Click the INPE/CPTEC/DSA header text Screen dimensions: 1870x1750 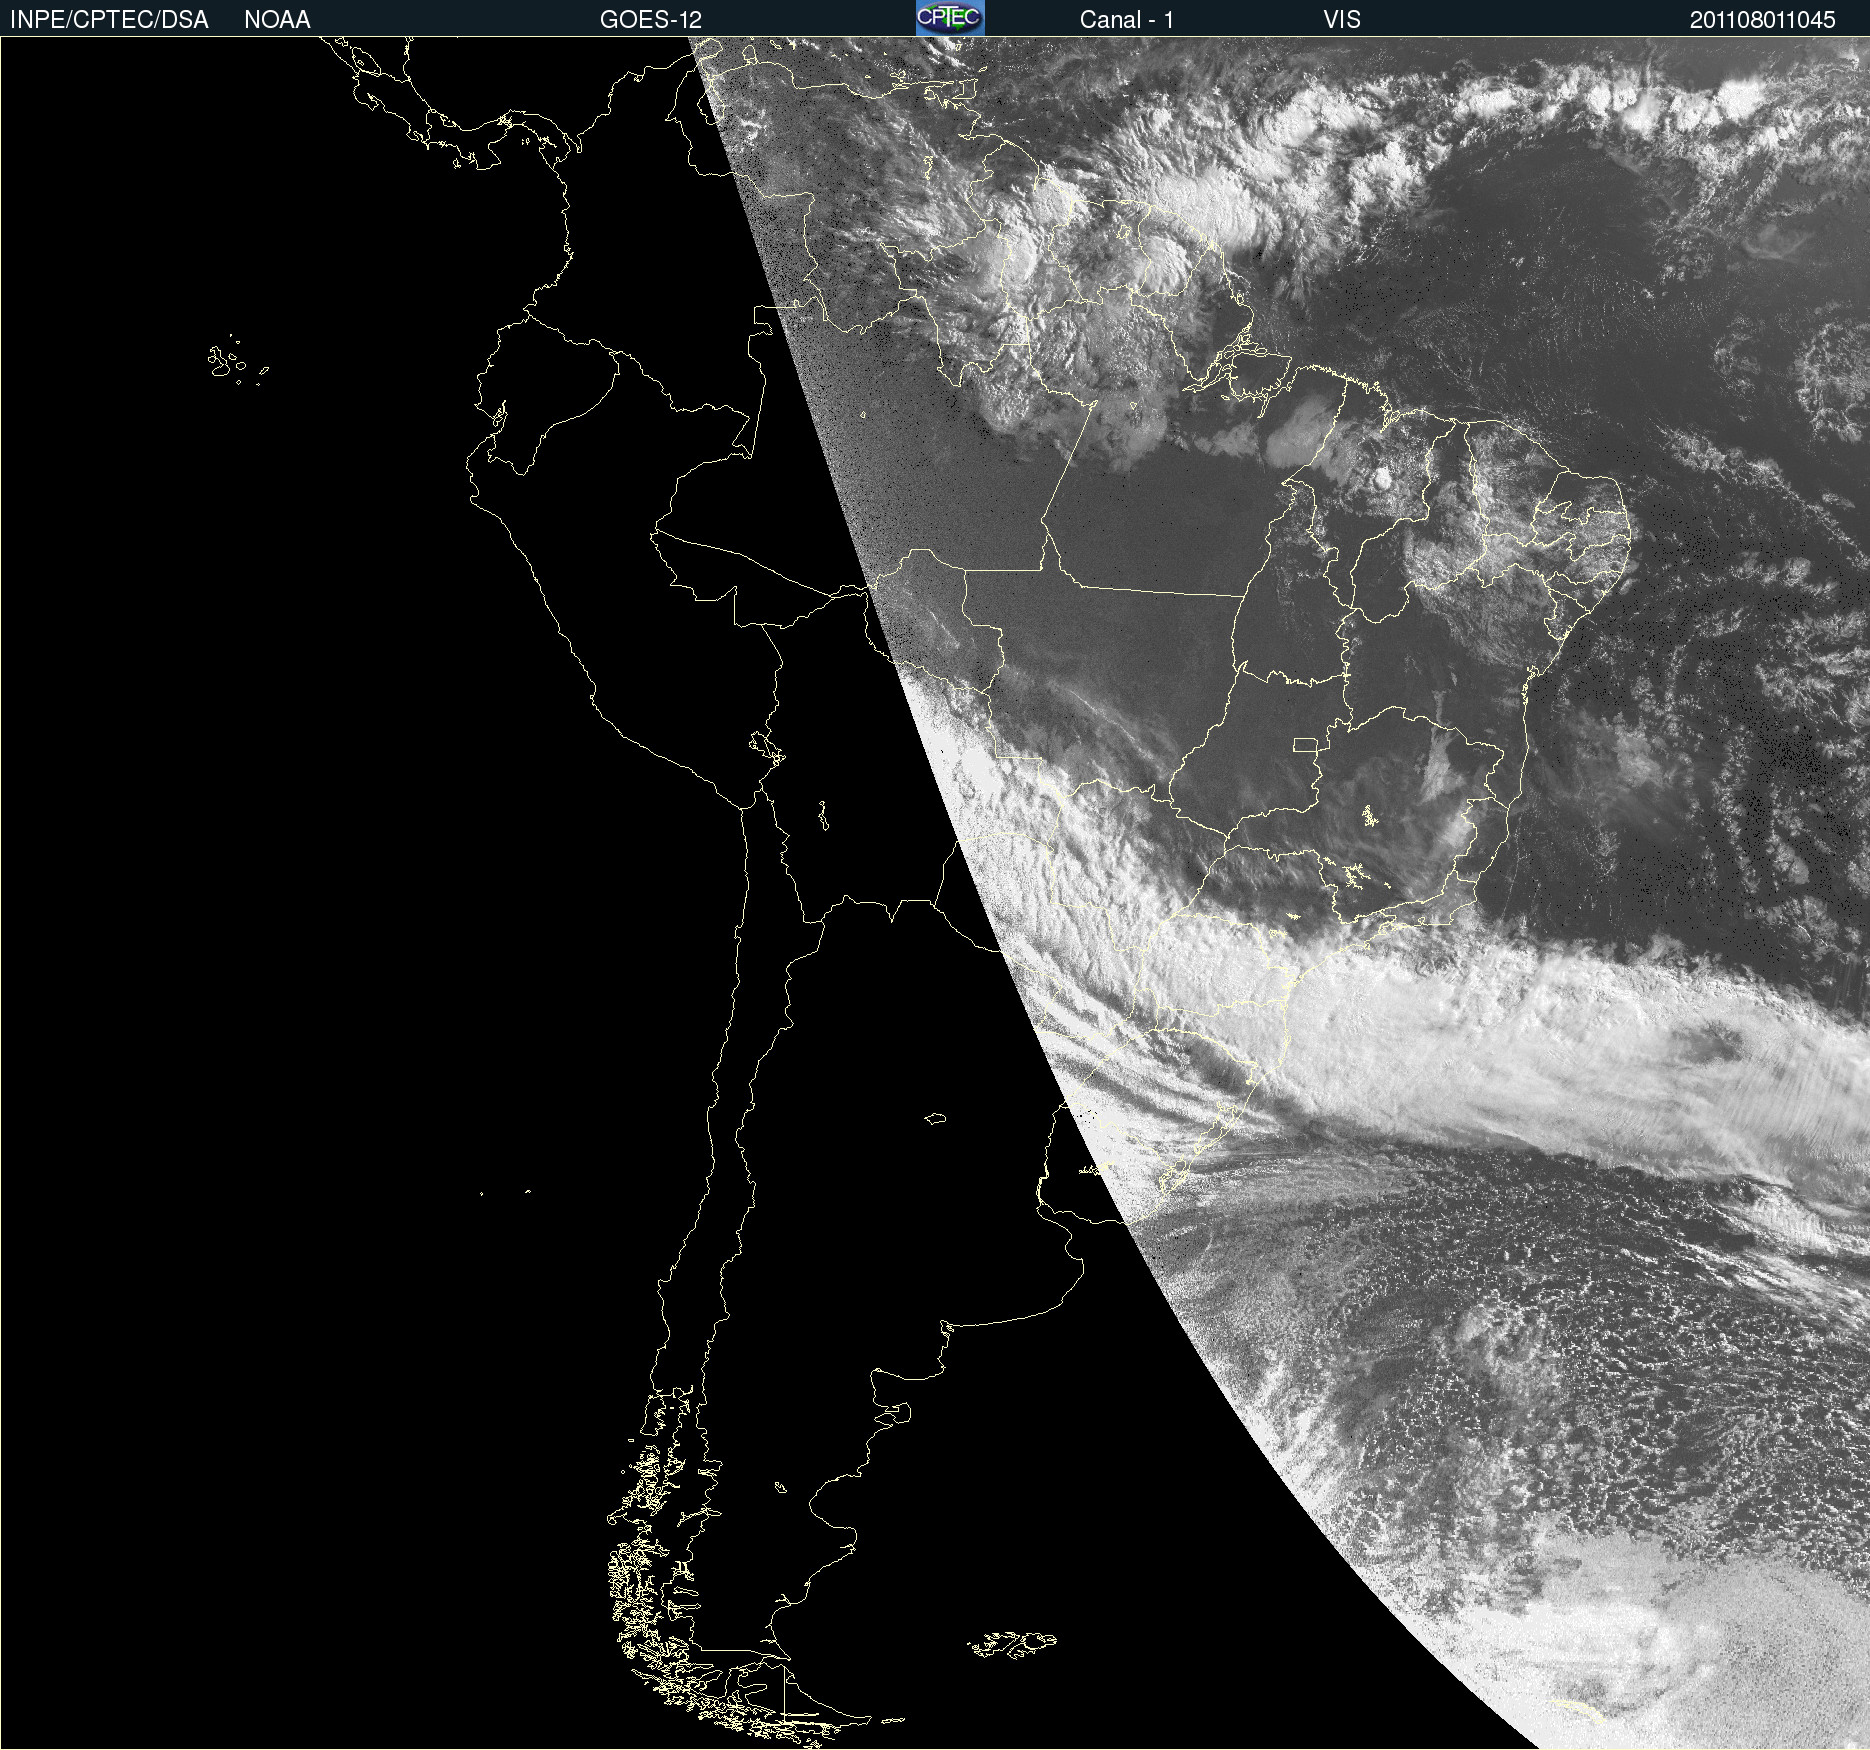tap(109, 20)
